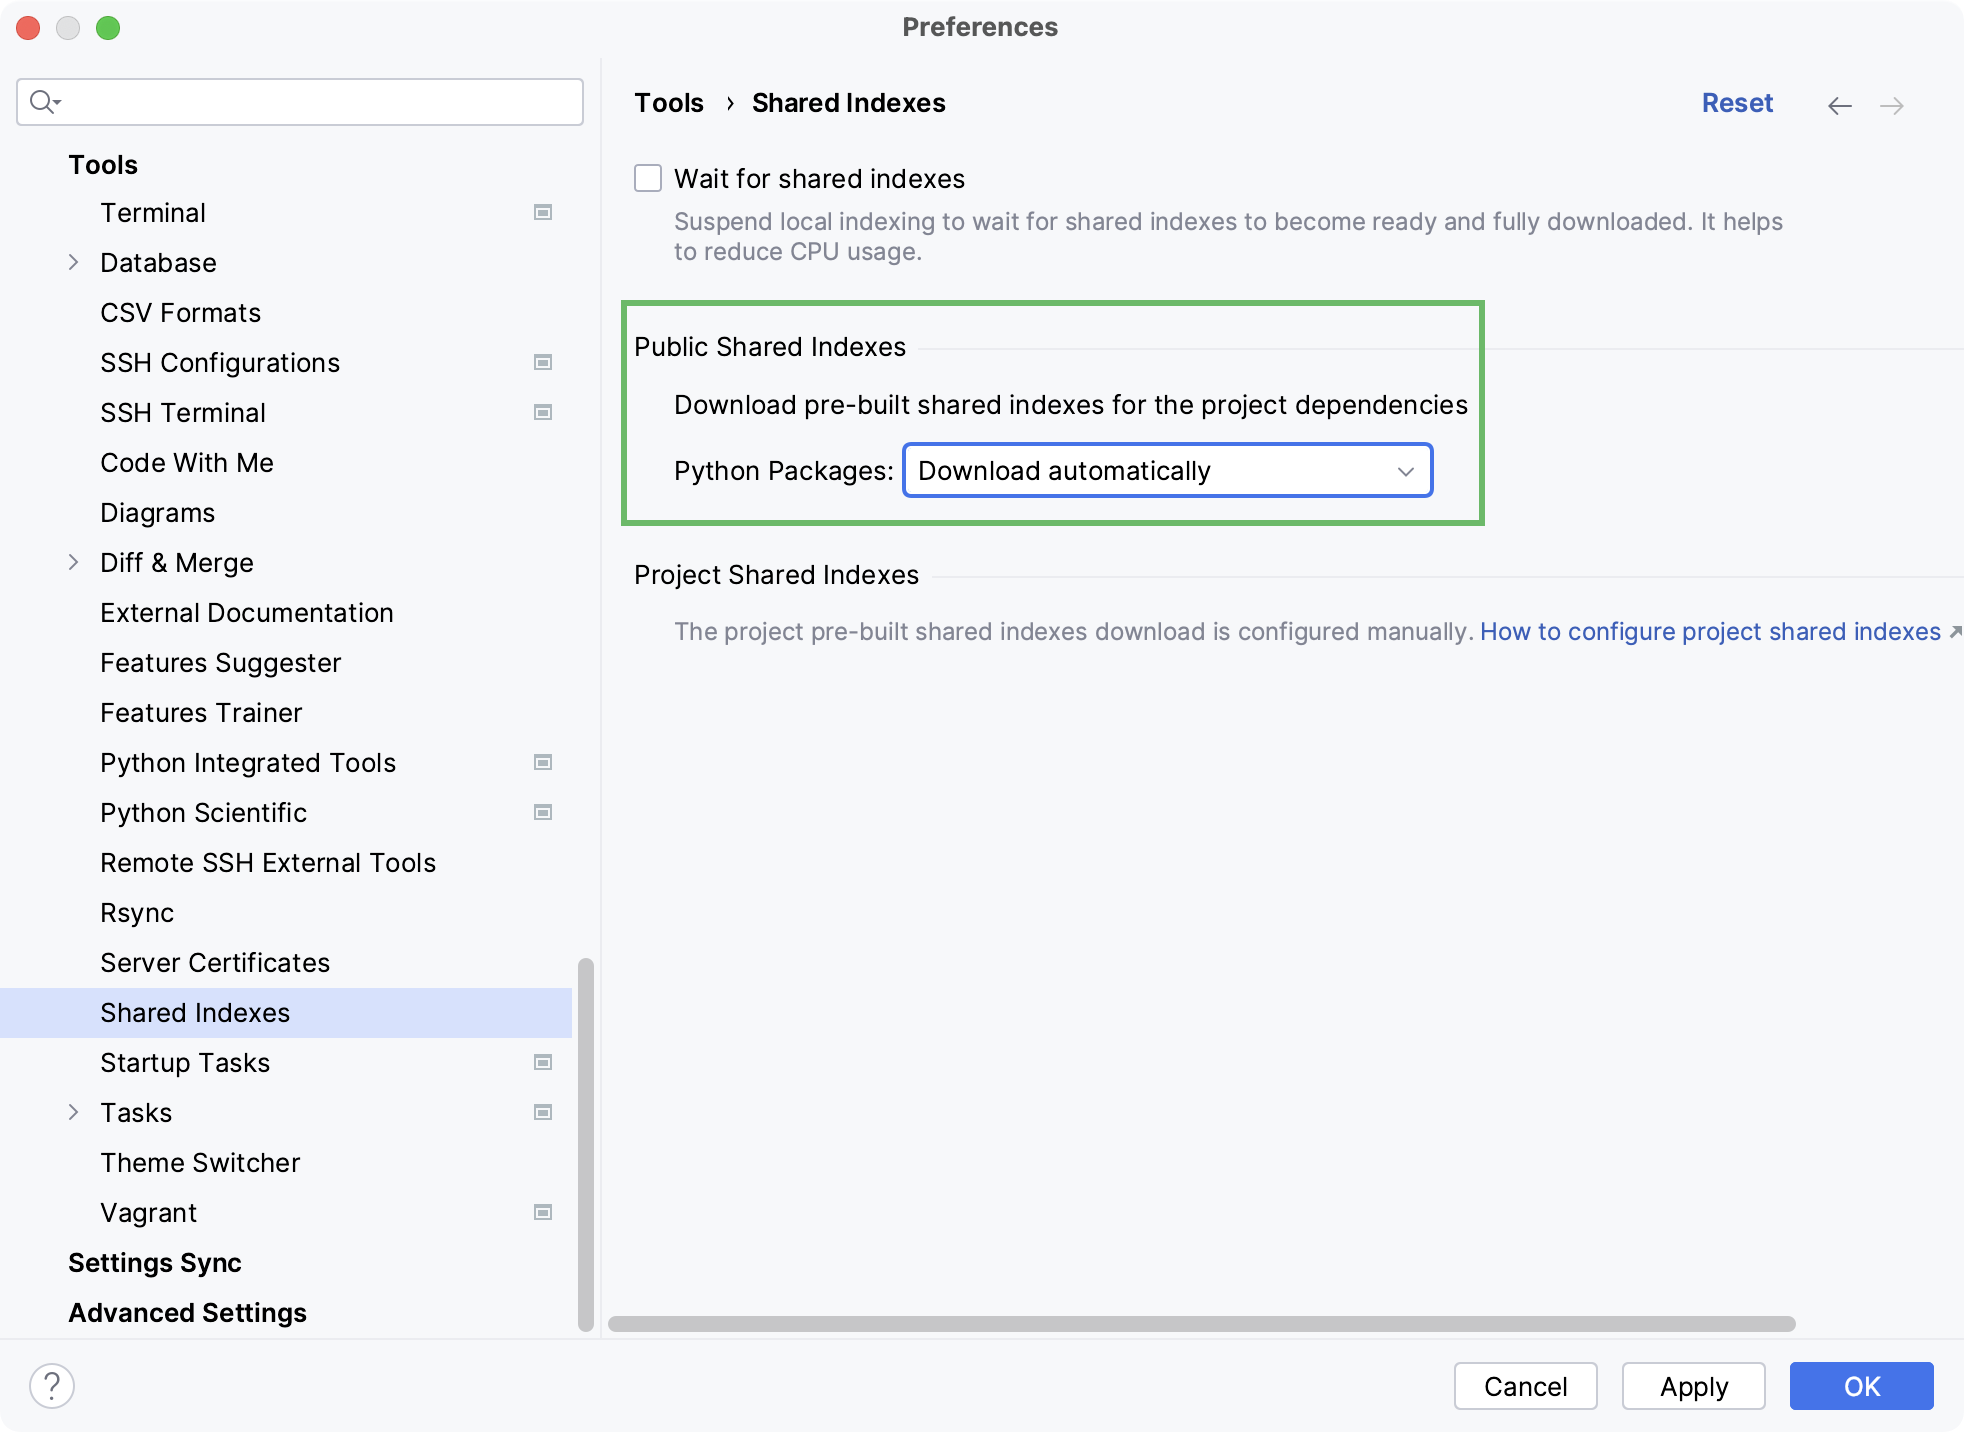This screenshot has height=1432, width=1964.
Task: Enable Wait for shared indexes
Action: [648, 178]
